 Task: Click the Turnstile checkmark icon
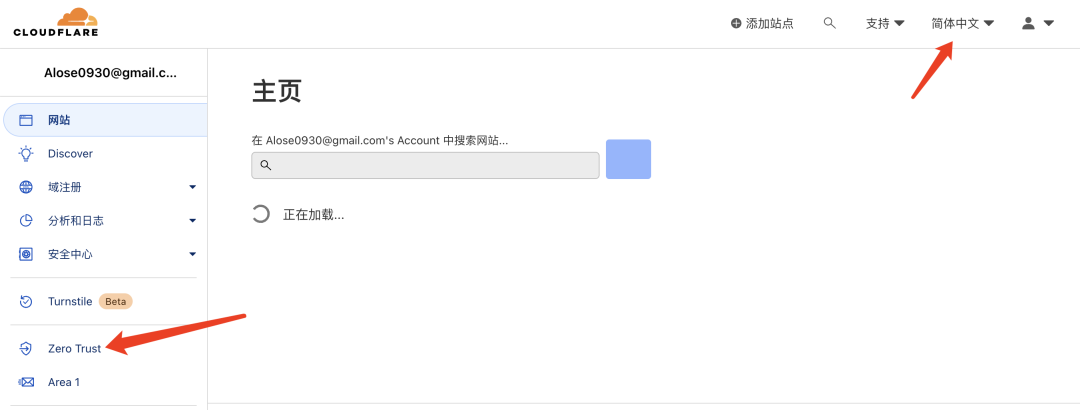coord(25,301)
